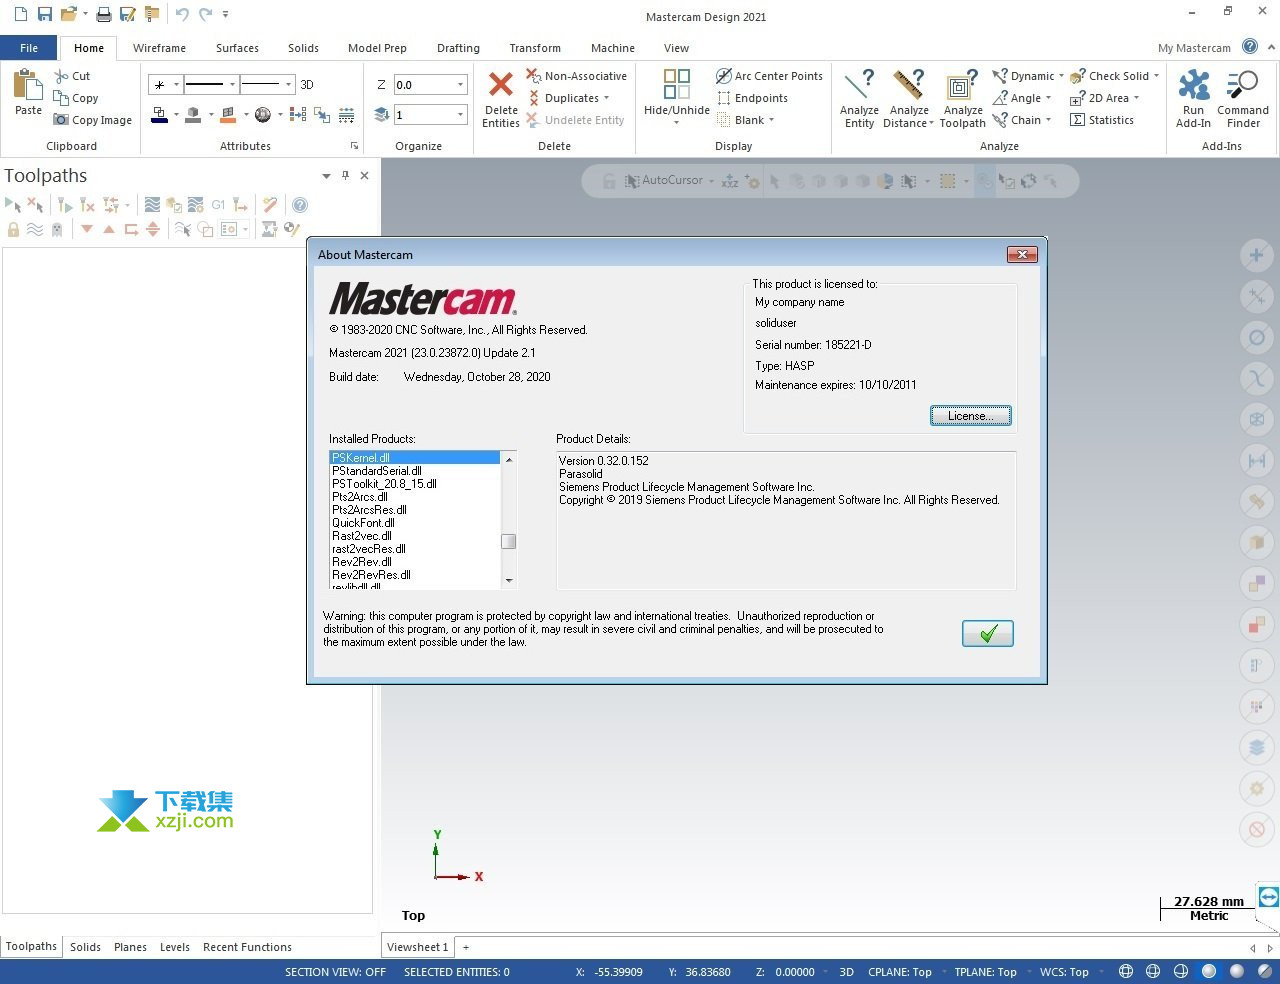The width and height of the screenshot is (1280, 984).
Task: Open line width dropdown
Action: [289, 85]
